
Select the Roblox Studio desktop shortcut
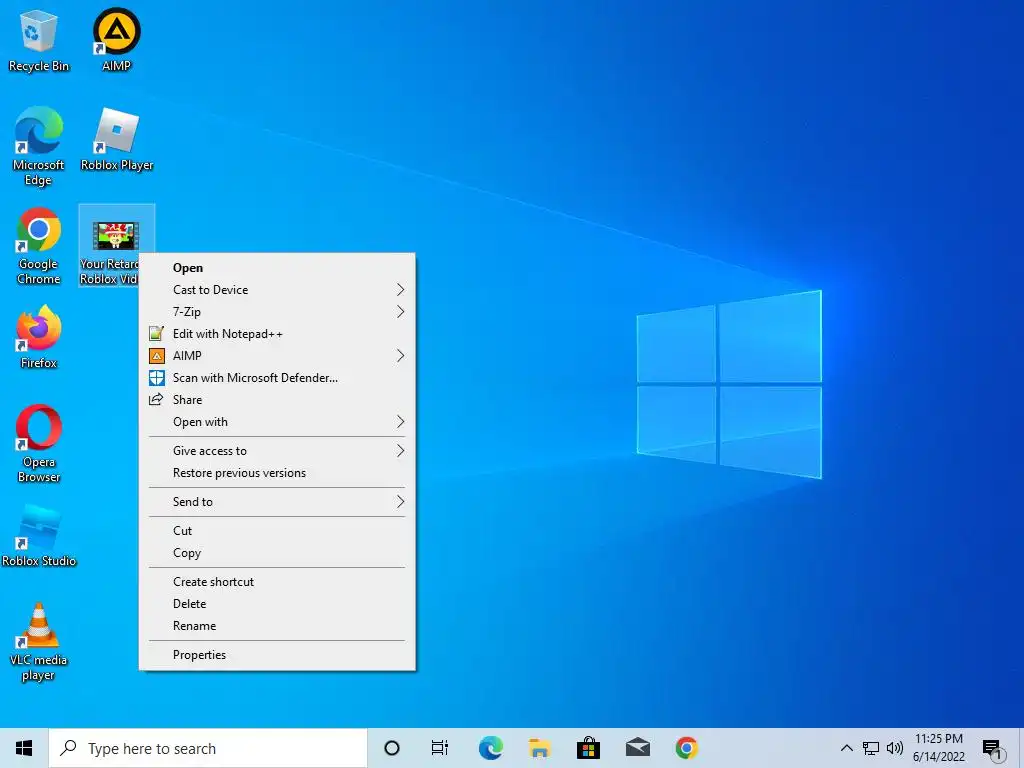tap(39, 536)
